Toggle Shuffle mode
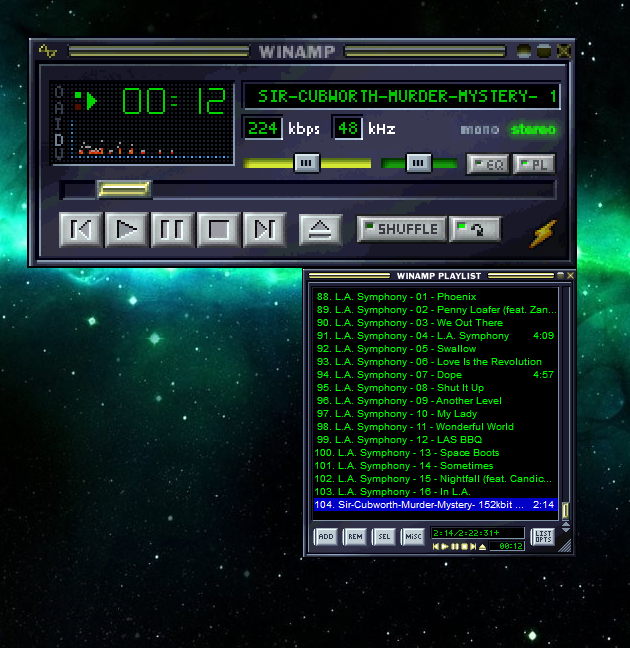The width and height of the screenshot is (630, 648). tap(402, 229)
